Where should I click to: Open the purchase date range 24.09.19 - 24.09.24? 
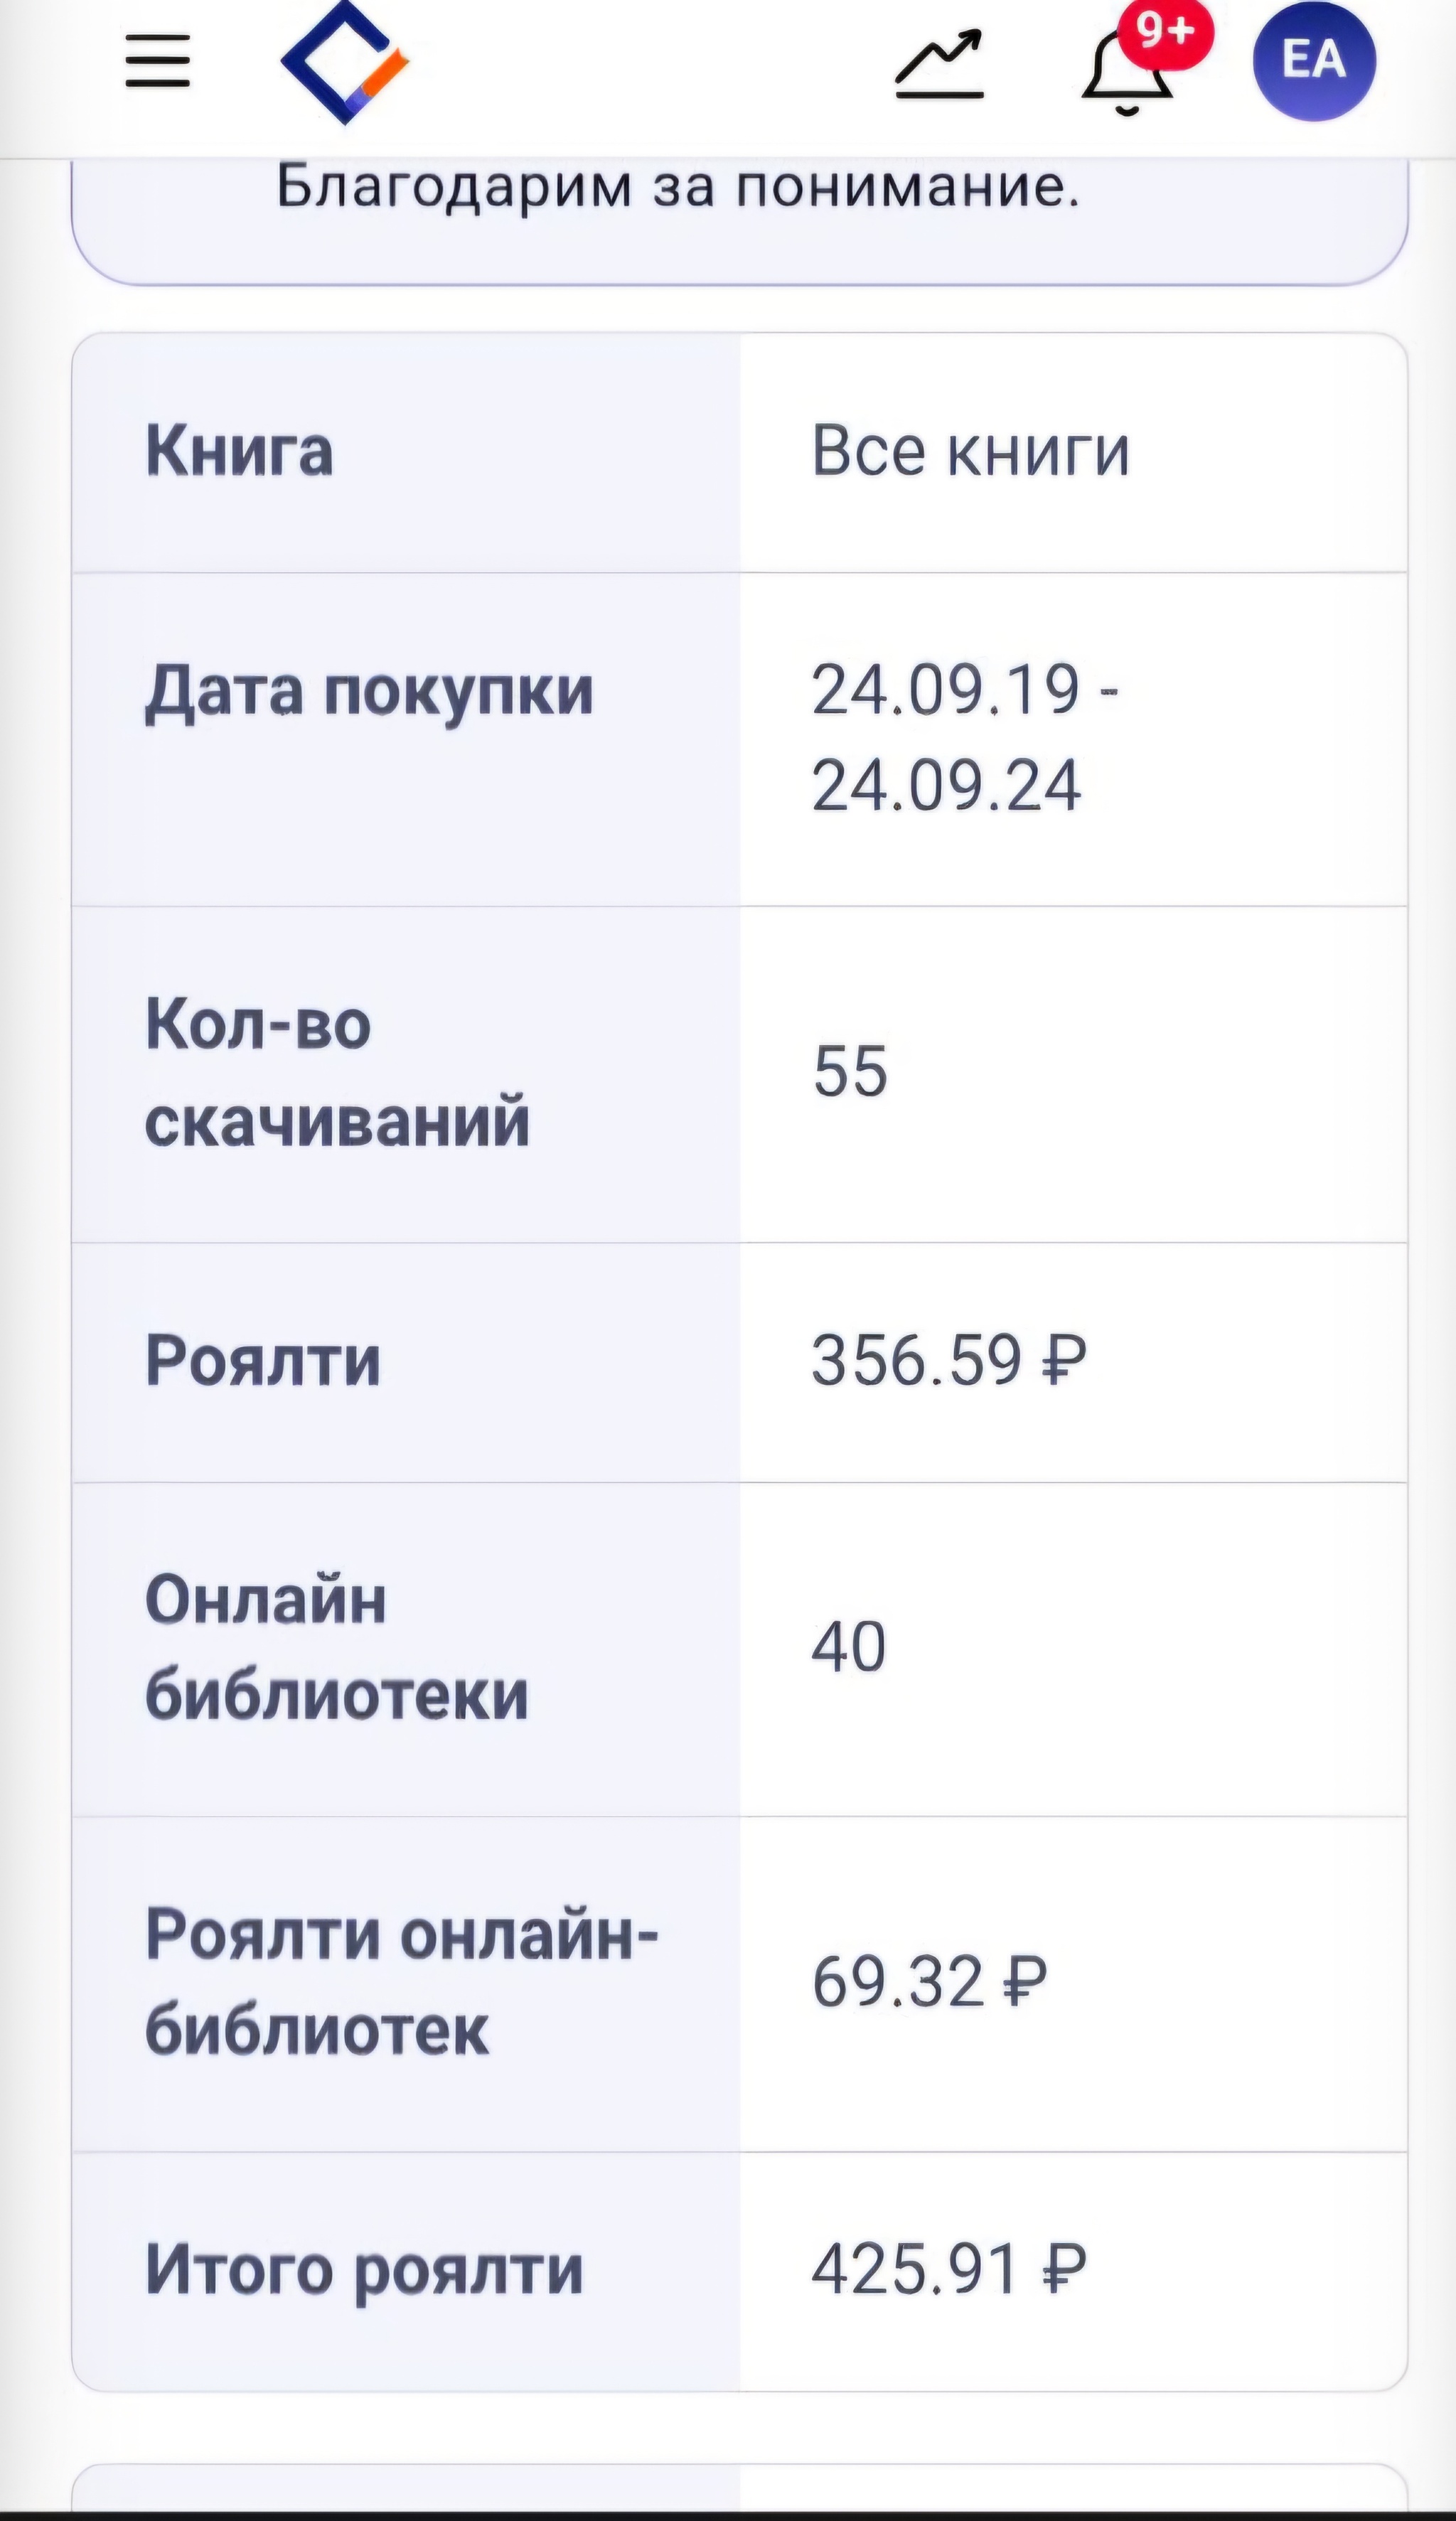[964, 737]
